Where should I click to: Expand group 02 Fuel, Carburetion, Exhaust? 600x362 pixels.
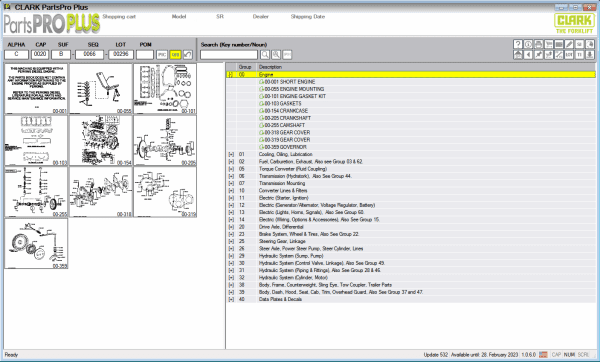pos(231,161)
